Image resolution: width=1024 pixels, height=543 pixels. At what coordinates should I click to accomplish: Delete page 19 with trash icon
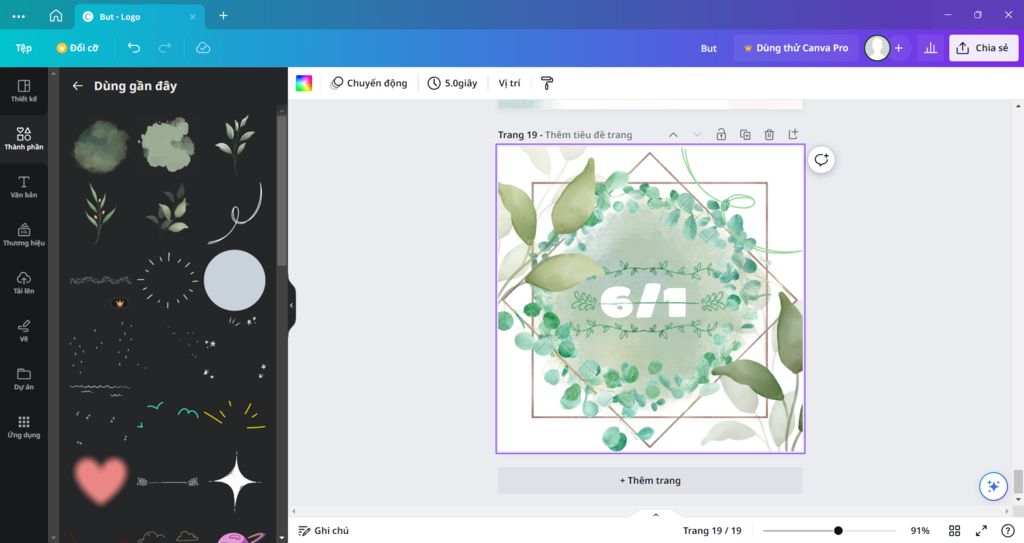coord(769,135)
